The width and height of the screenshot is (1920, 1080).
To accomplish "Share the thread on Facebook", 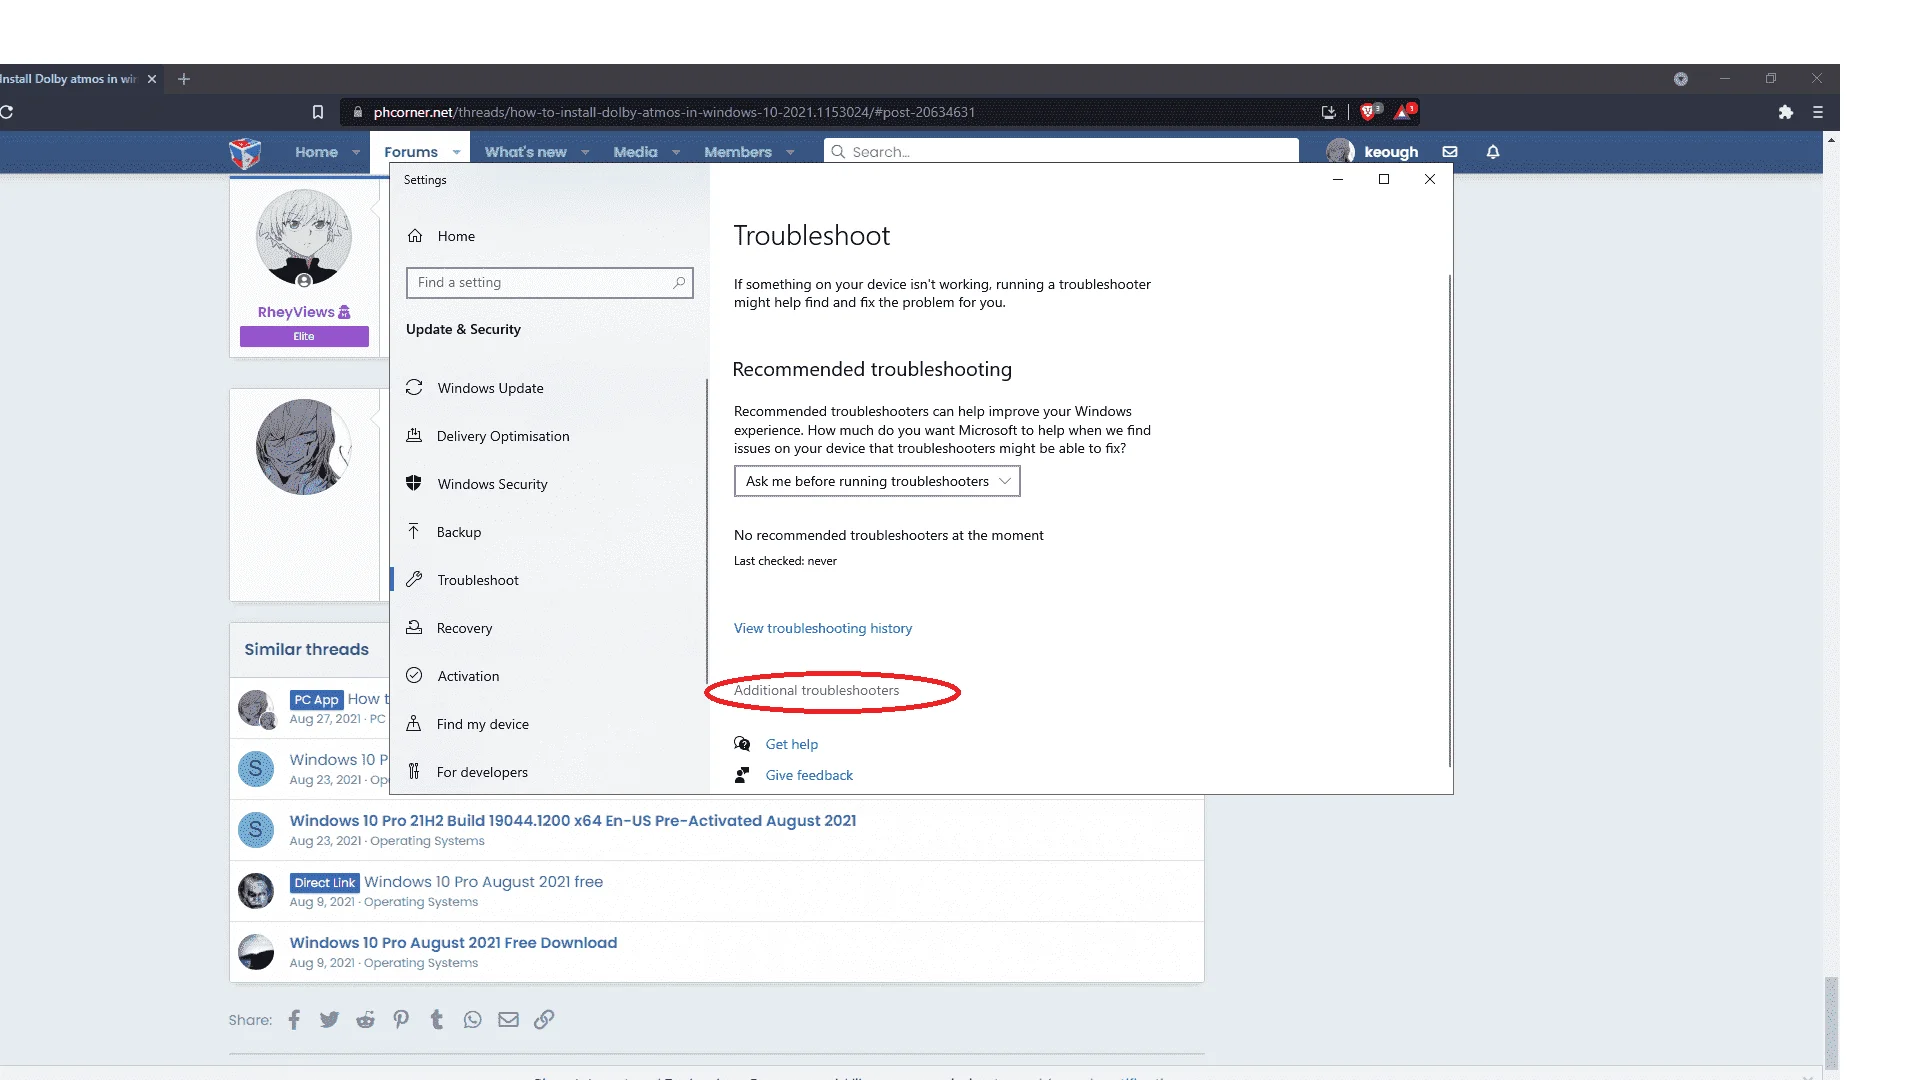I will tap(294, 1020).
